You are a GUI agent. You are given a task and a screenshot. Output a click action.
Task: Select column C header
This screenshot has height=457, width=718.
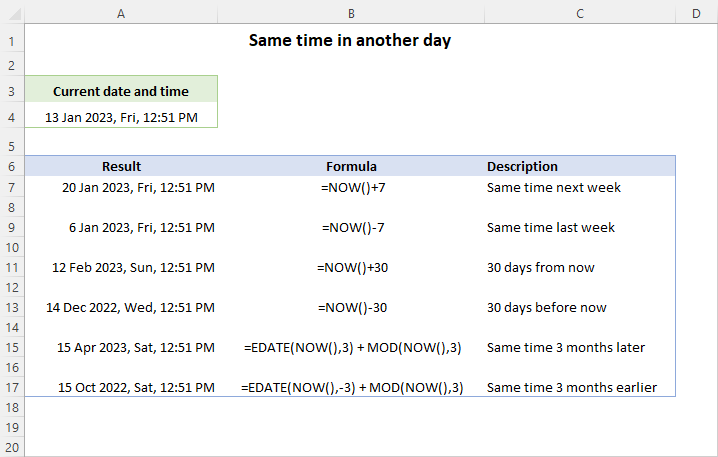(580, 13)
